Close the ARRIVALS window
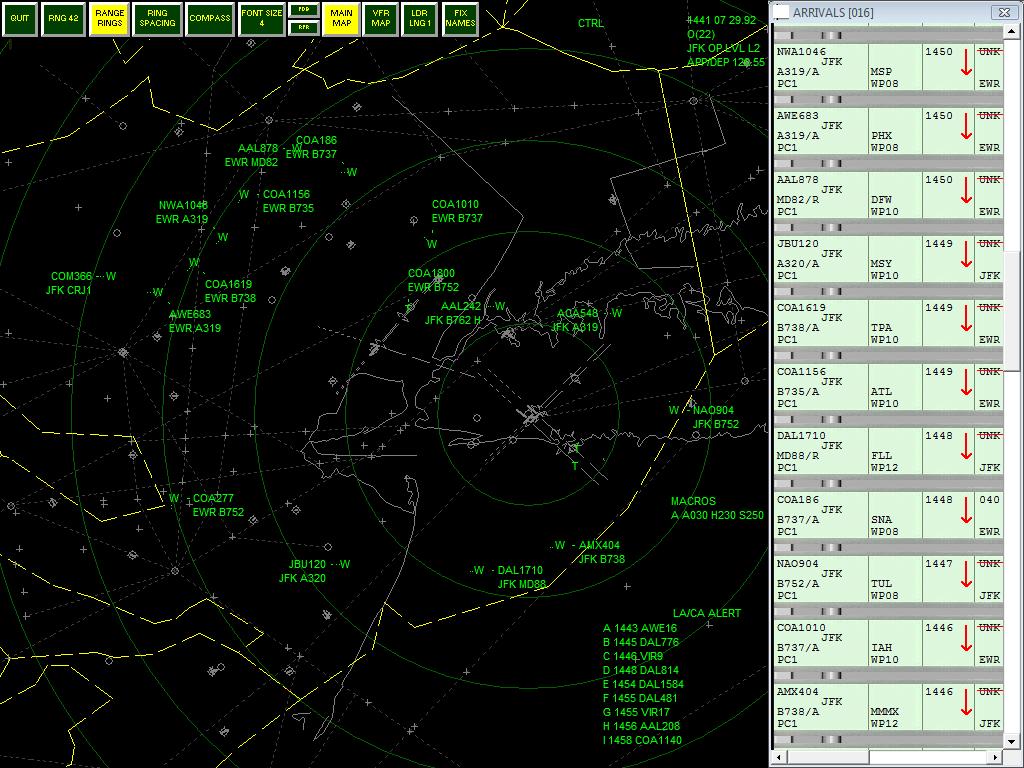 tap(1004, 12)
